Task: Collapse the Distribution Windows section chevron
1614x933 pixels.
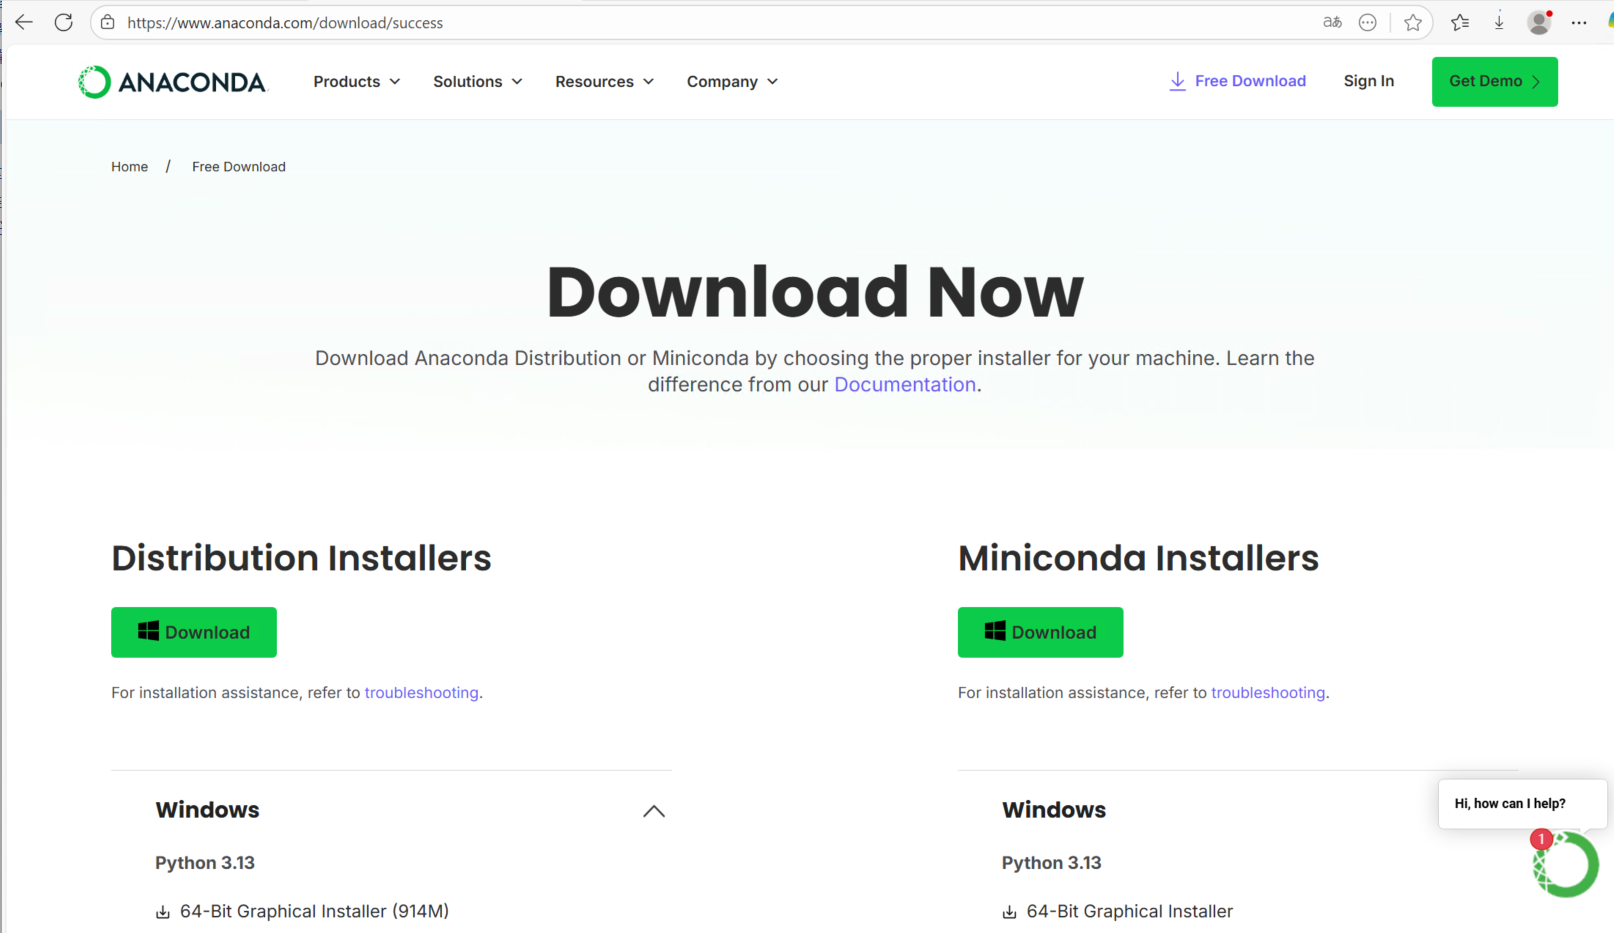Action: [654, 811]
